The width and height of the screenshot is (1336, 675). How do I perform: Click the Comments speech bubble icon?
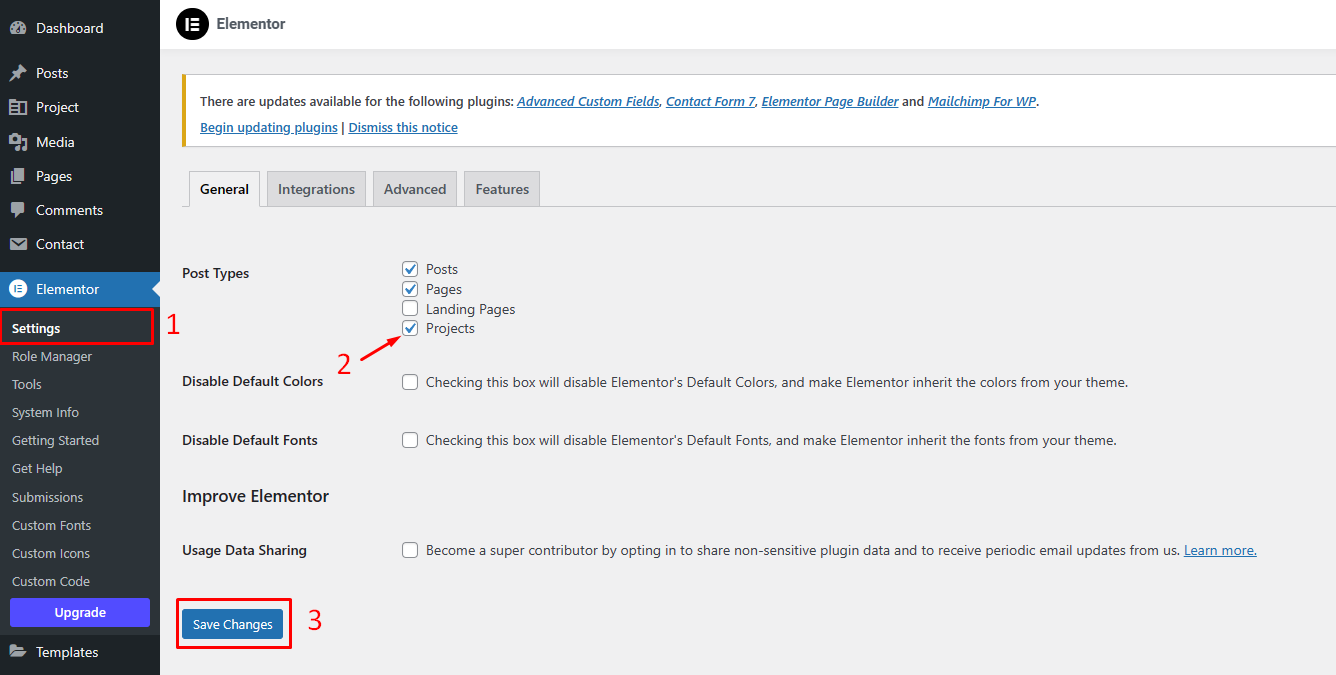tap(18, 210)
